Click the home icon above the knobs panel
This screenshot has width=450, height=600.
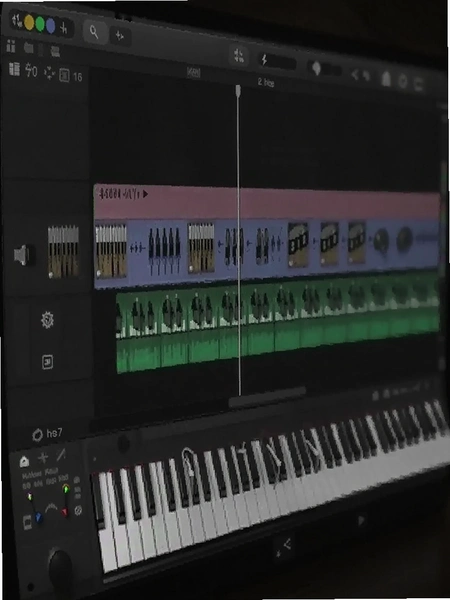pyautogui.click(x=24, y=462)
